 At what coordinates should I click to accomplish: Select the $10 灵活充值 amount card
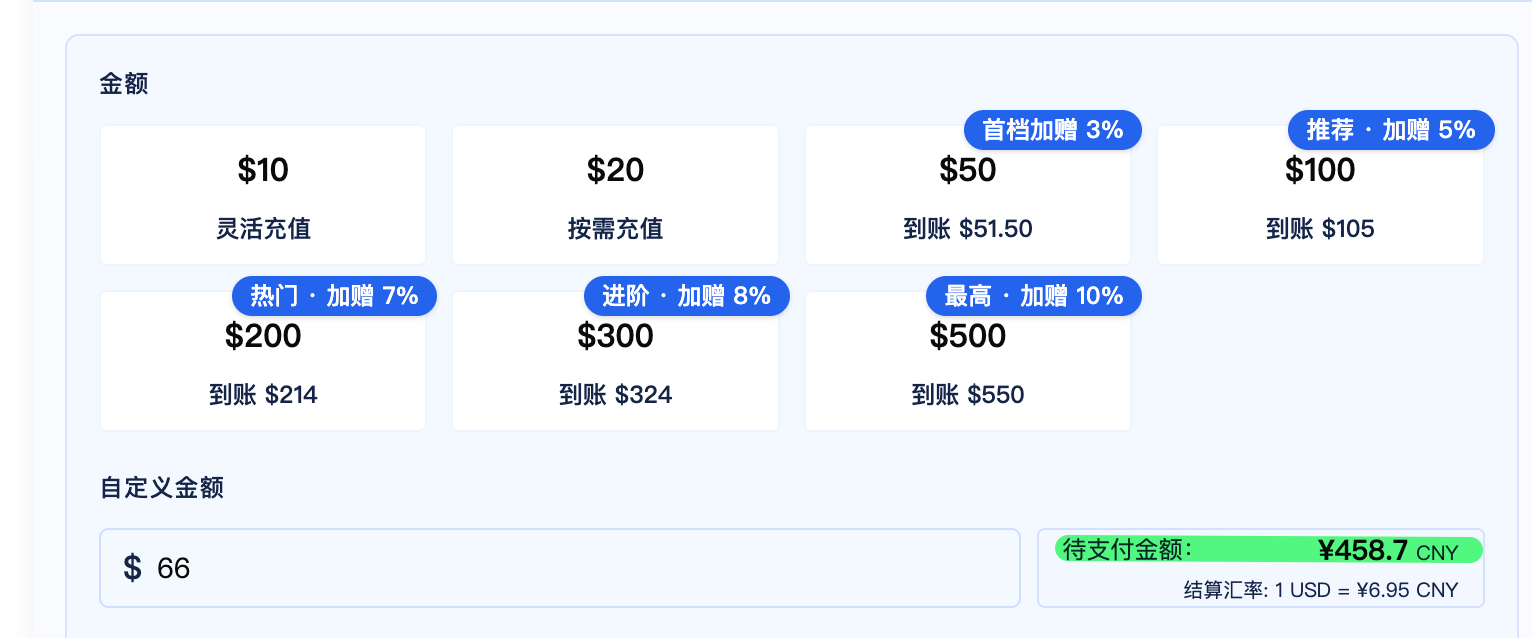point(263,195)
